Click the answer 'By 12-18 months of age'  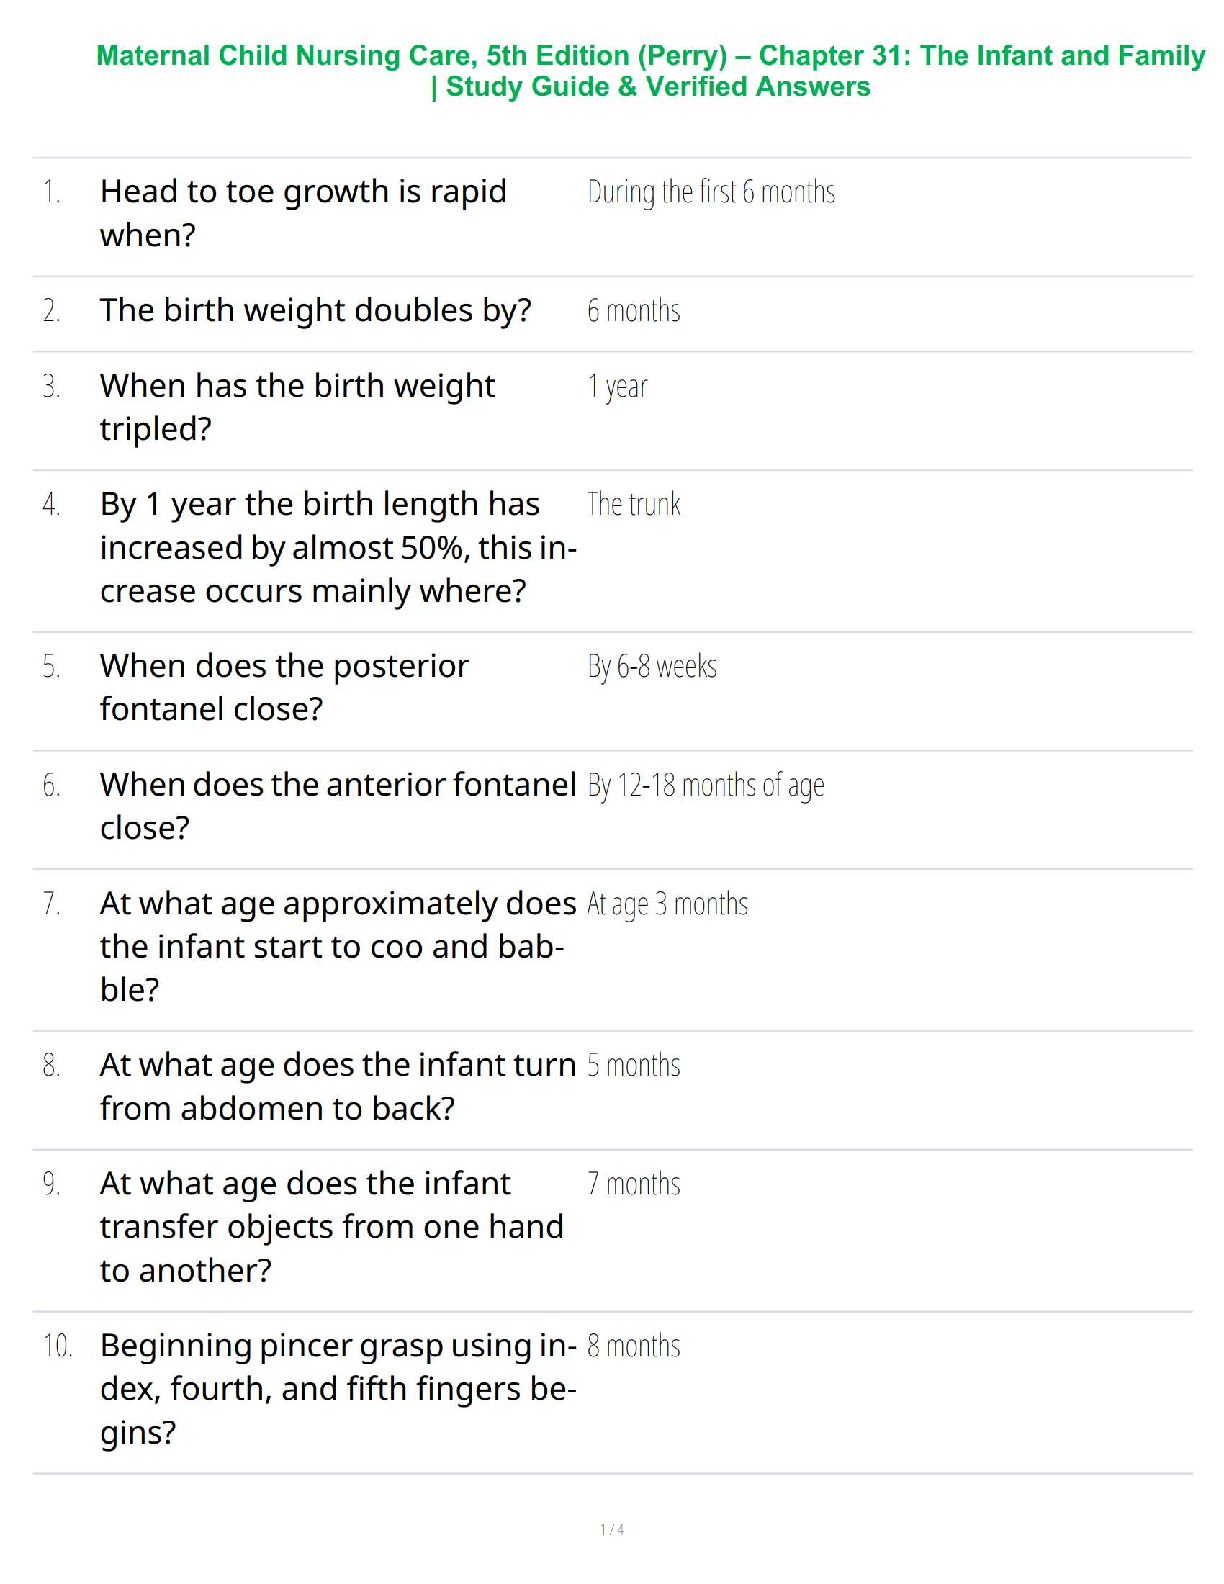click(705, 785)
